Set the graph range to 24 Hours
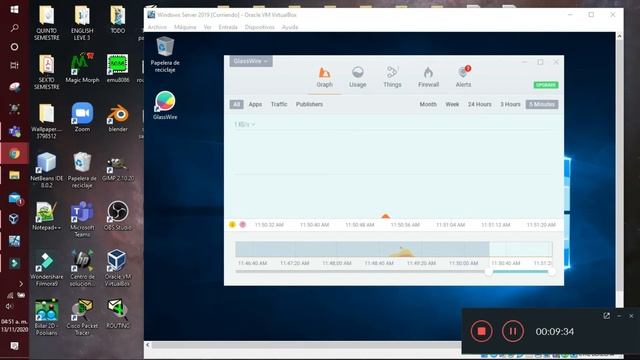Image resolution: width=640 pixels, height=360 pixels. tap(480, 104)
